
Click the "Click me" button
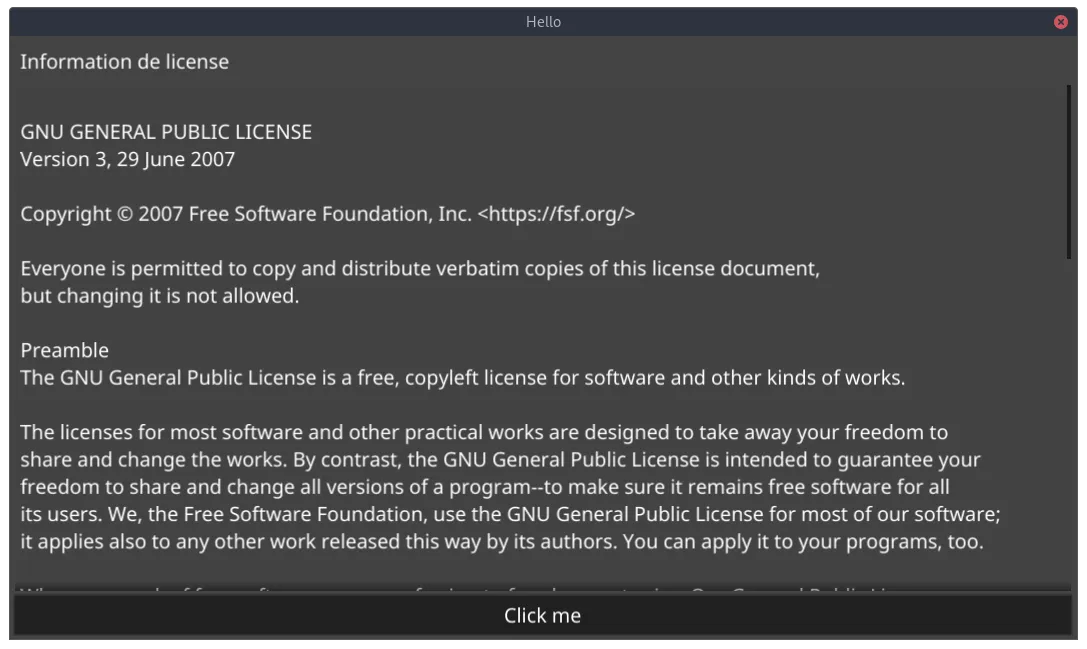[x=542, y=615]
